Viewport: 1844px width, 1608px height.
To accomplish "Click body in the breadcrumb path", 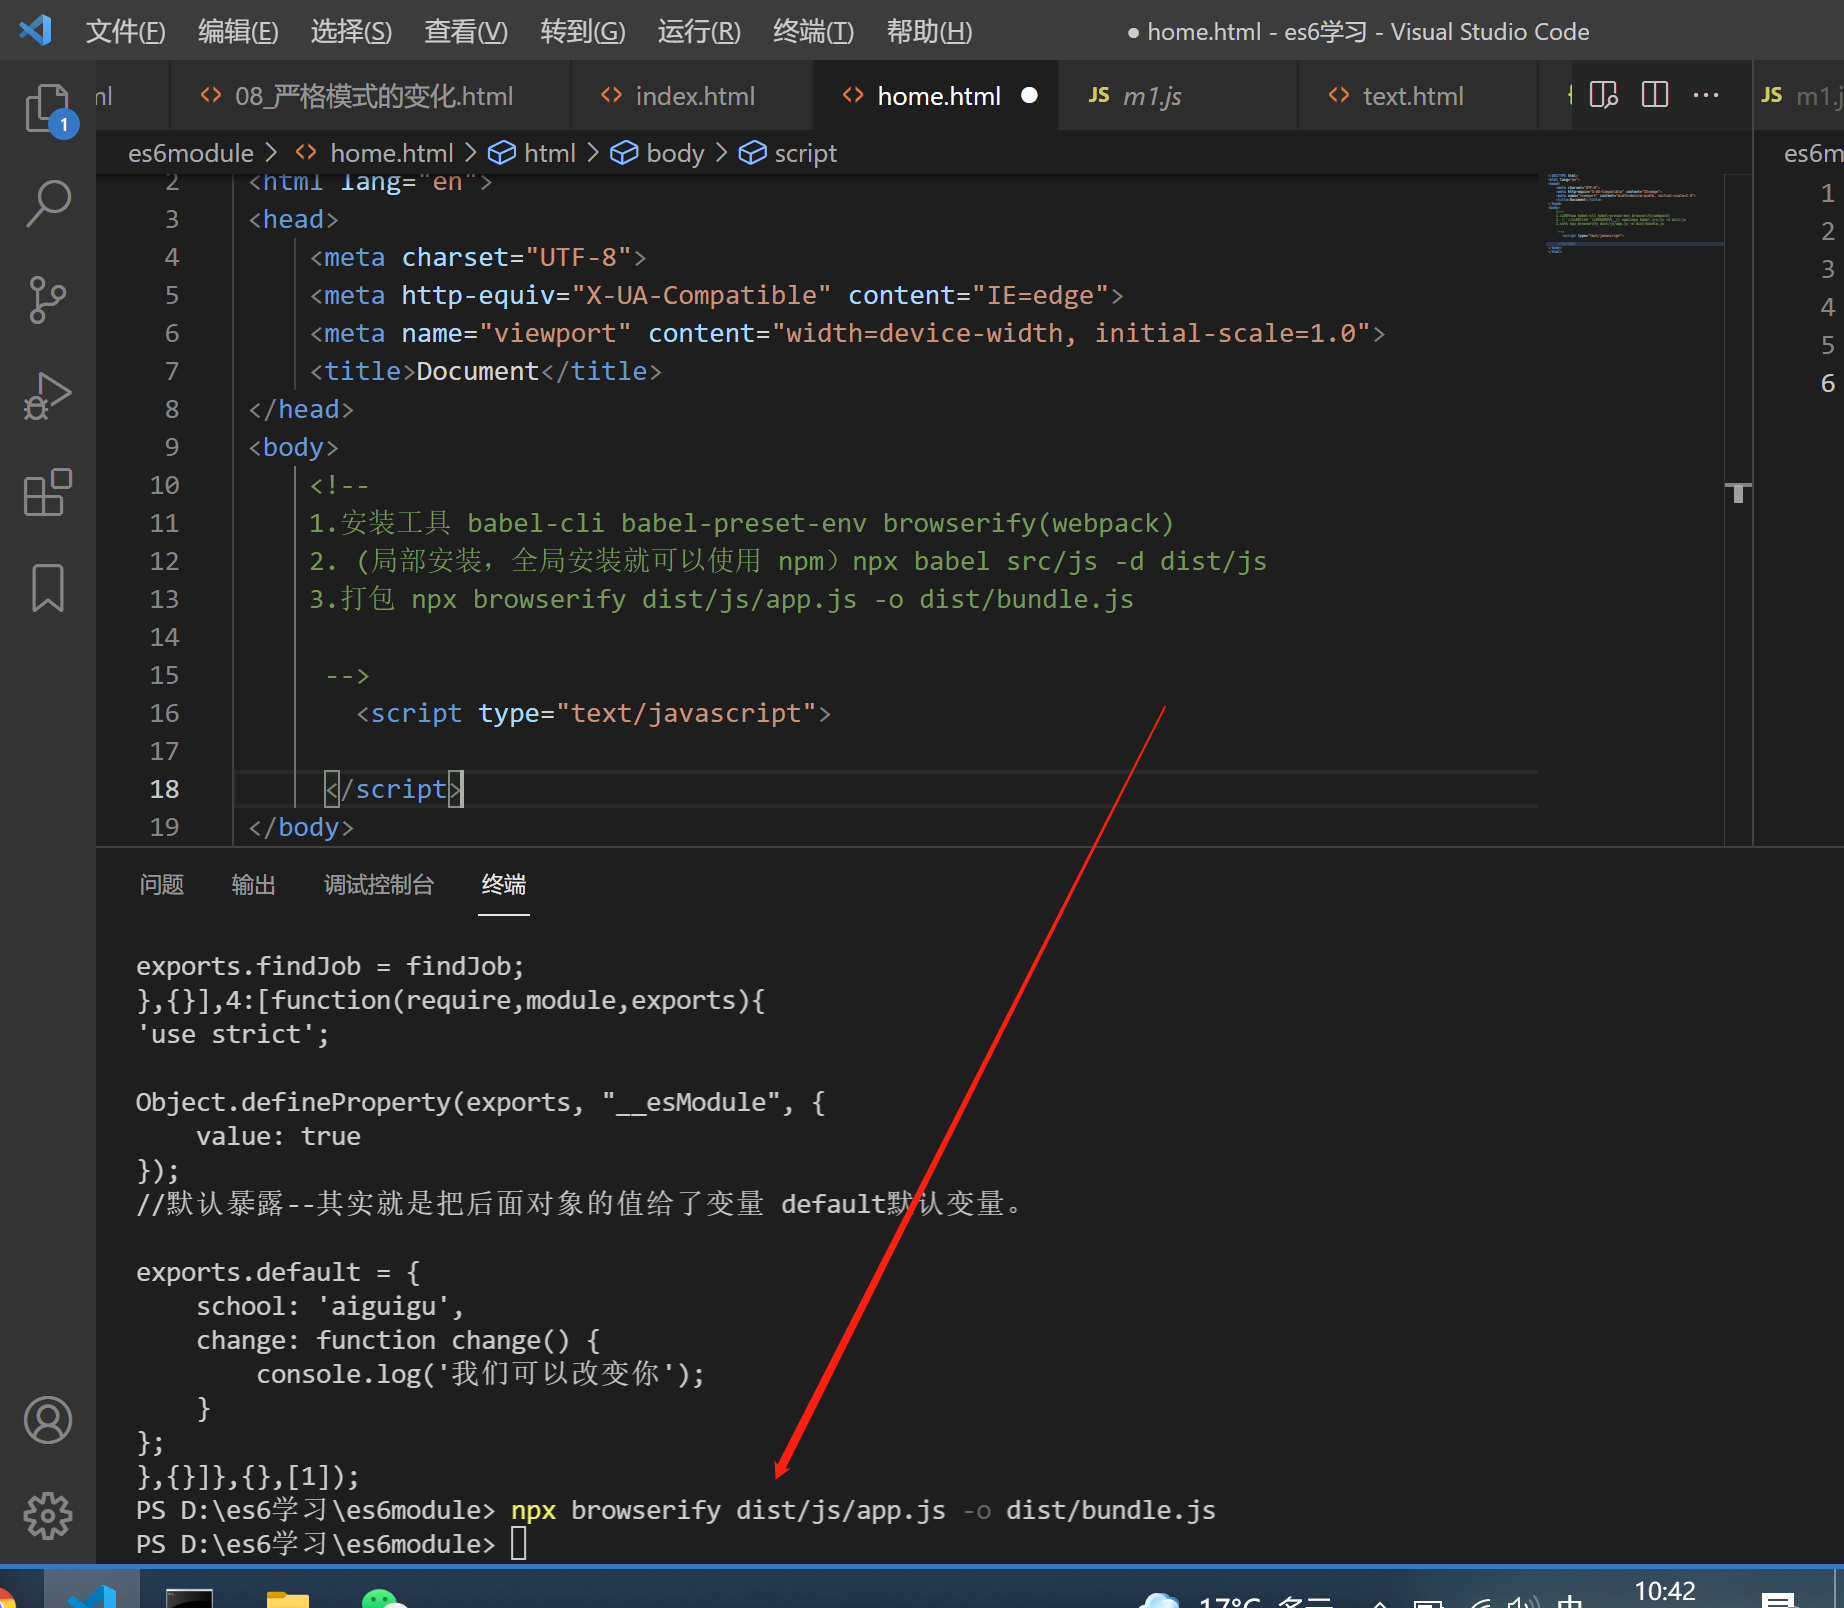I will 675,153.
